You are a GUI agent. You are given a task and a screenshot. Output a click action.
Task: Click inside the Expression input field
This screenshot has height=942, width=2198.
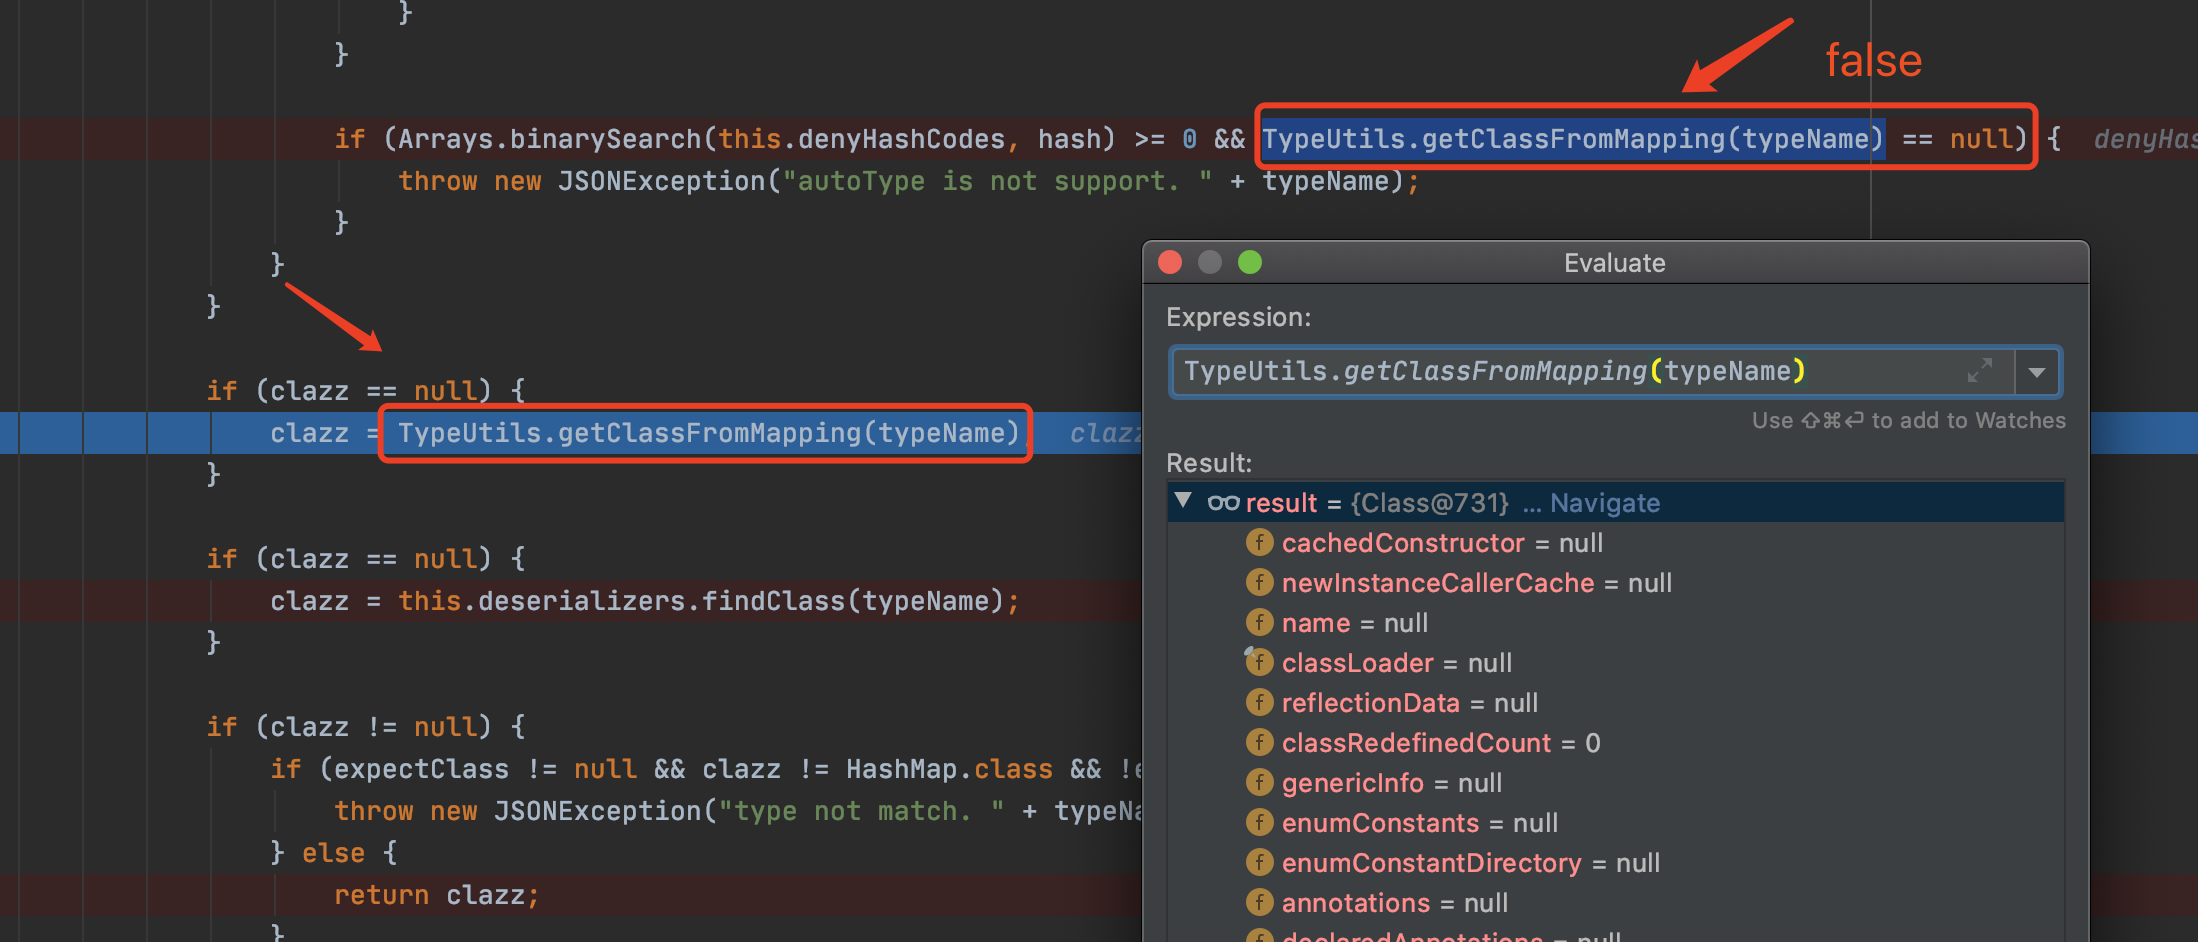1560,372
